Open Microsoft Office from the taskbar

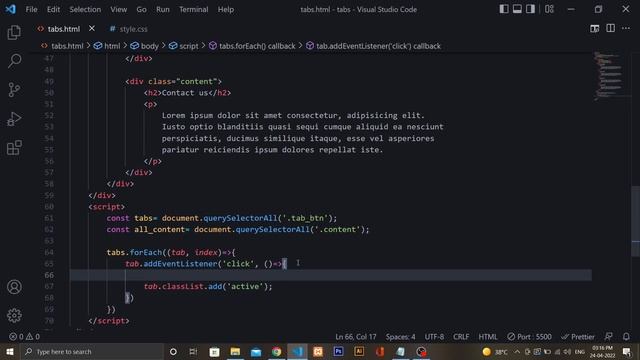click(x=380, y=351)
